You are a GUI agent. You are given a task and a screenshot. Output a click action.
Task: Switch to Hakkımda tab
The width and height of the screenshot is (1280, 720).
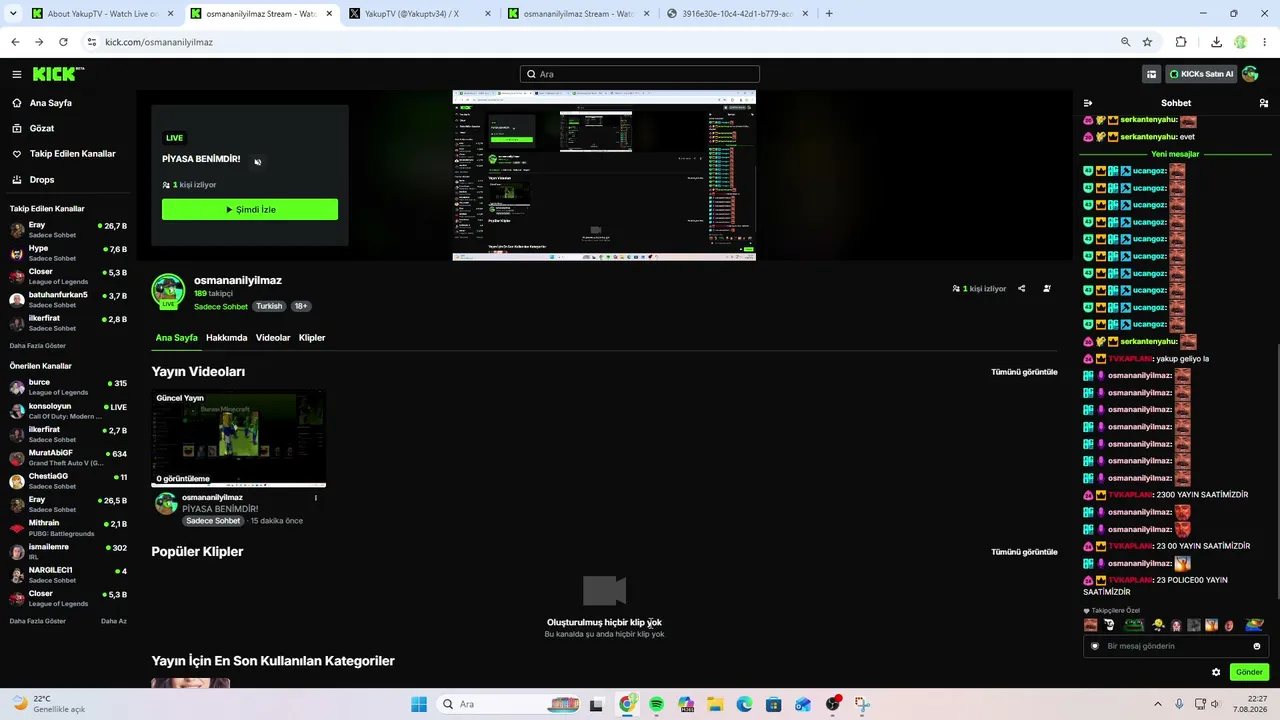(226, 338)
